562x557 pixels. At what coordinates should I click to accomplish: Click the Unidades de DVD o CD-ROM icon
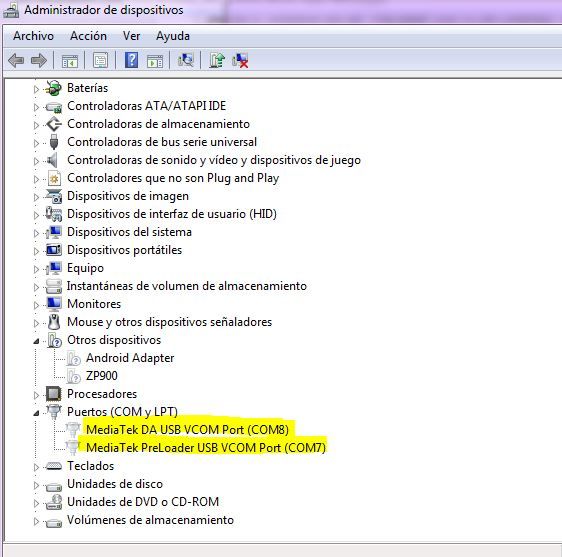(54, 502)
